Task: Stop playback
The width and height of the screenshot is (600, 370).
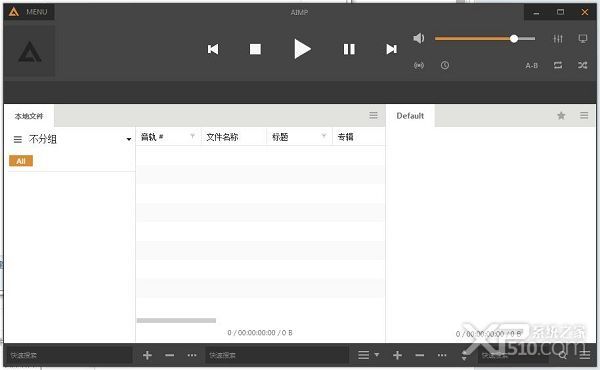Action: point(255,49)
